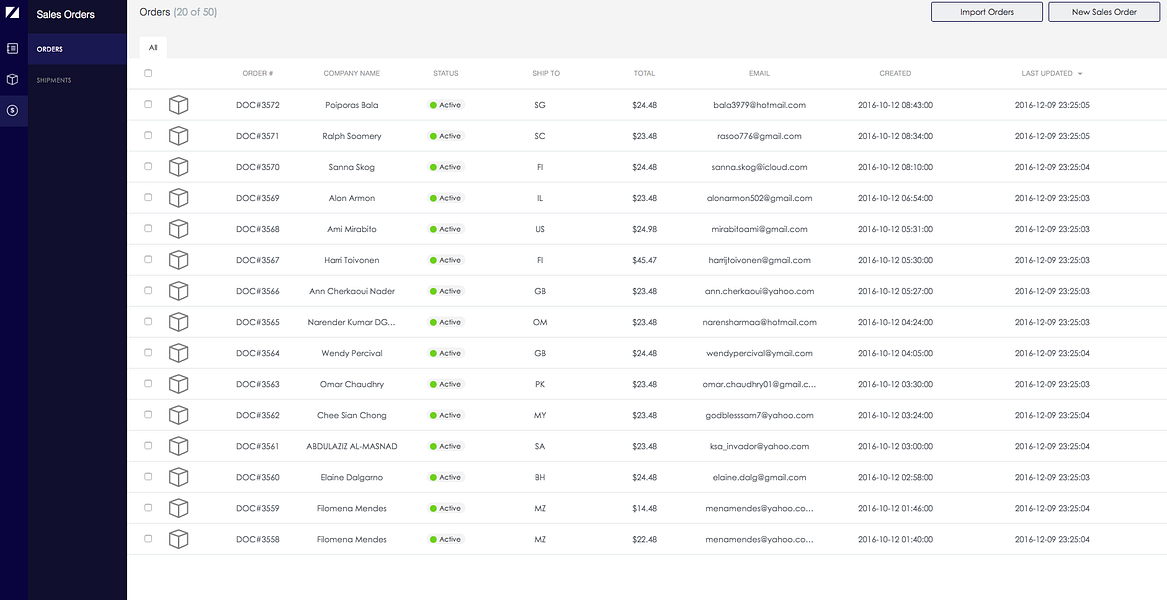The image size is (1167, 600).
Task: Switch to the All tab
Action: [153, 48]
